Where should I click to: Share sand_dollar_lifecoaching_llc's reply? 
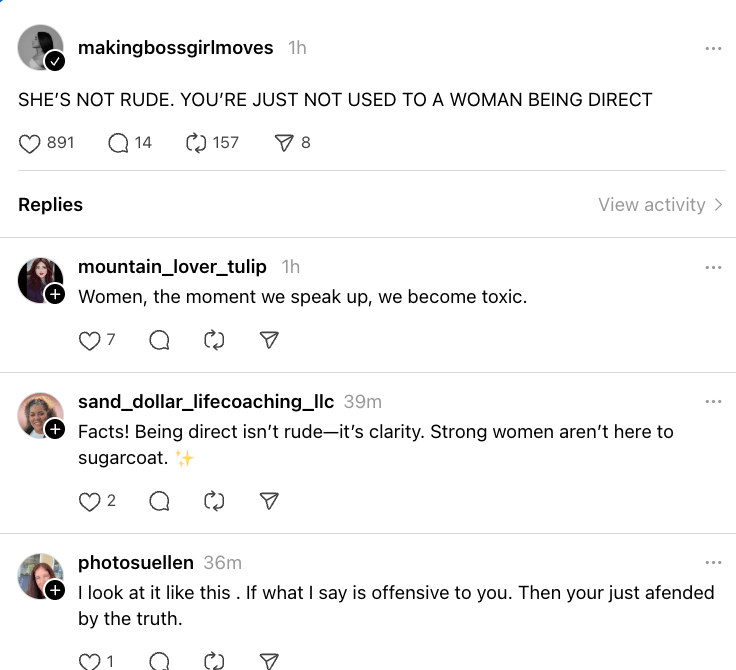click(x=268, y=501)
